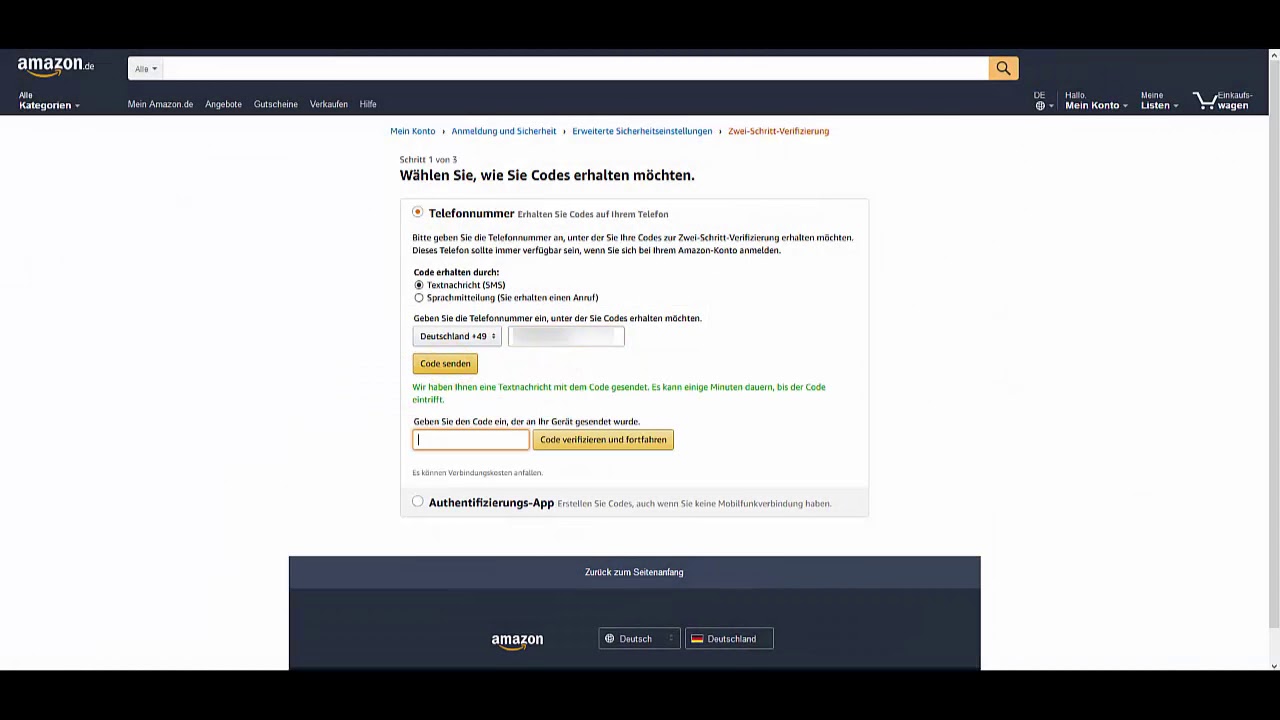Image resolution: width=1280 pixels, height=720 pixels.
Task: Expand the Meine Listen menu
Action: (x=1159, y=101)
